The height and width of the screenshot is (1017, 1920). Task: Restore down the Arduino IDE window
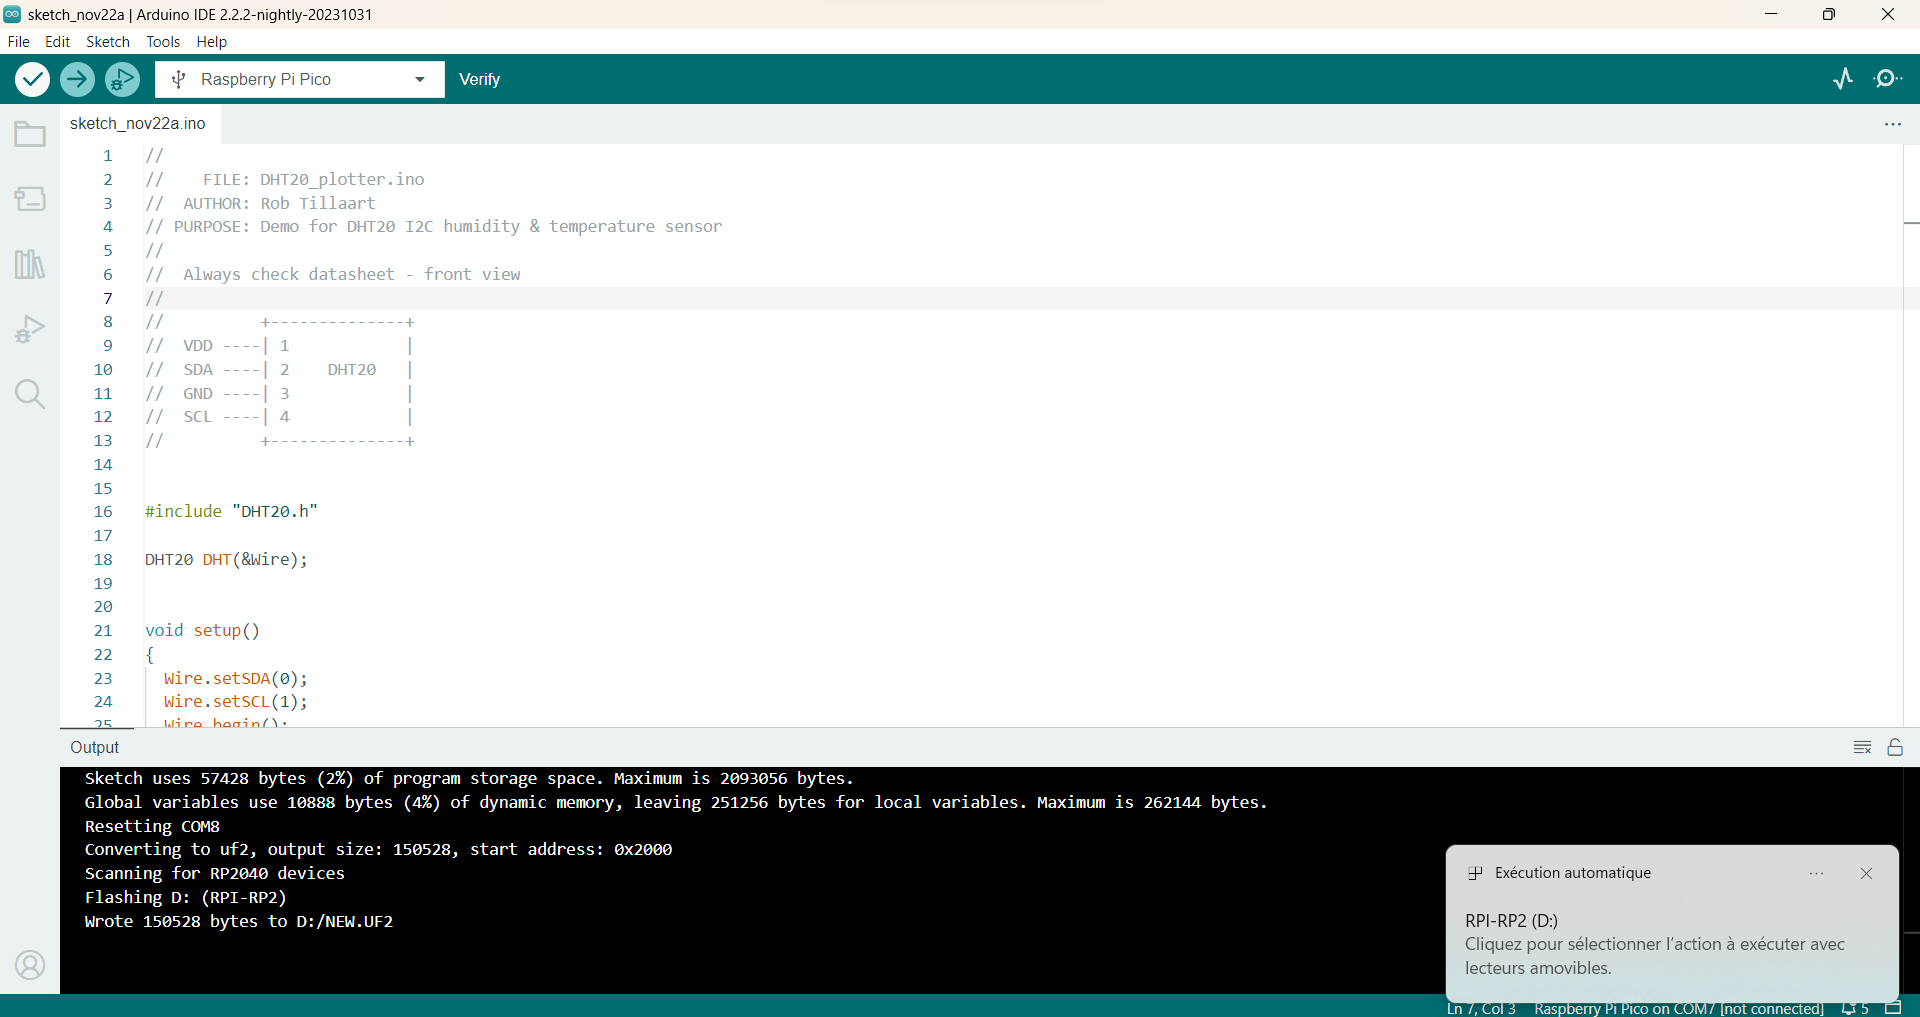pyautogui.click(x=1829, y=14)
